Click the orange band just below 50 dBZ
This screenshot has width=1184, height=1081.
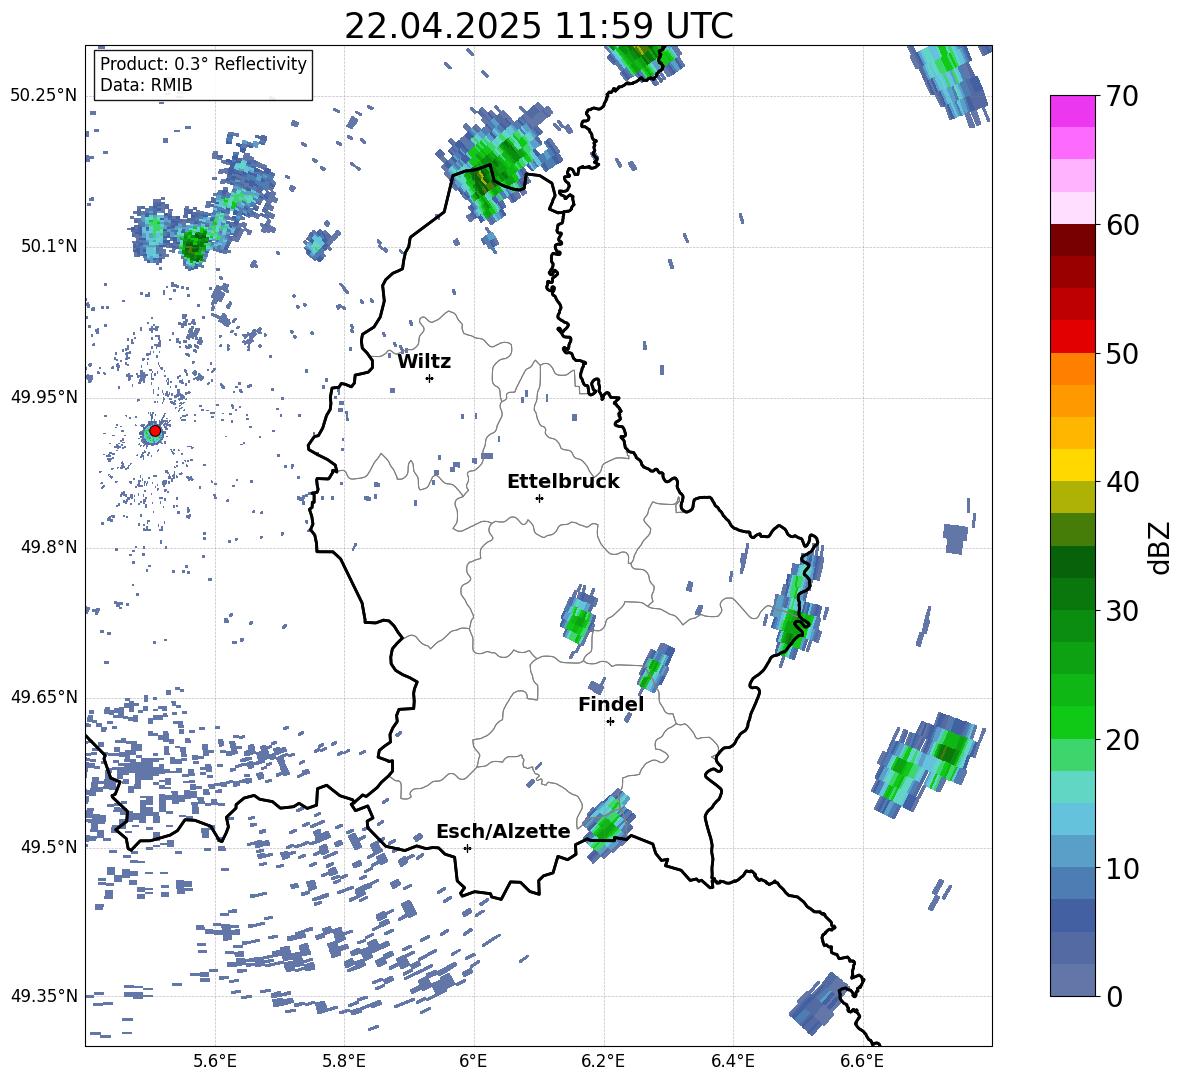(1072, 369)
